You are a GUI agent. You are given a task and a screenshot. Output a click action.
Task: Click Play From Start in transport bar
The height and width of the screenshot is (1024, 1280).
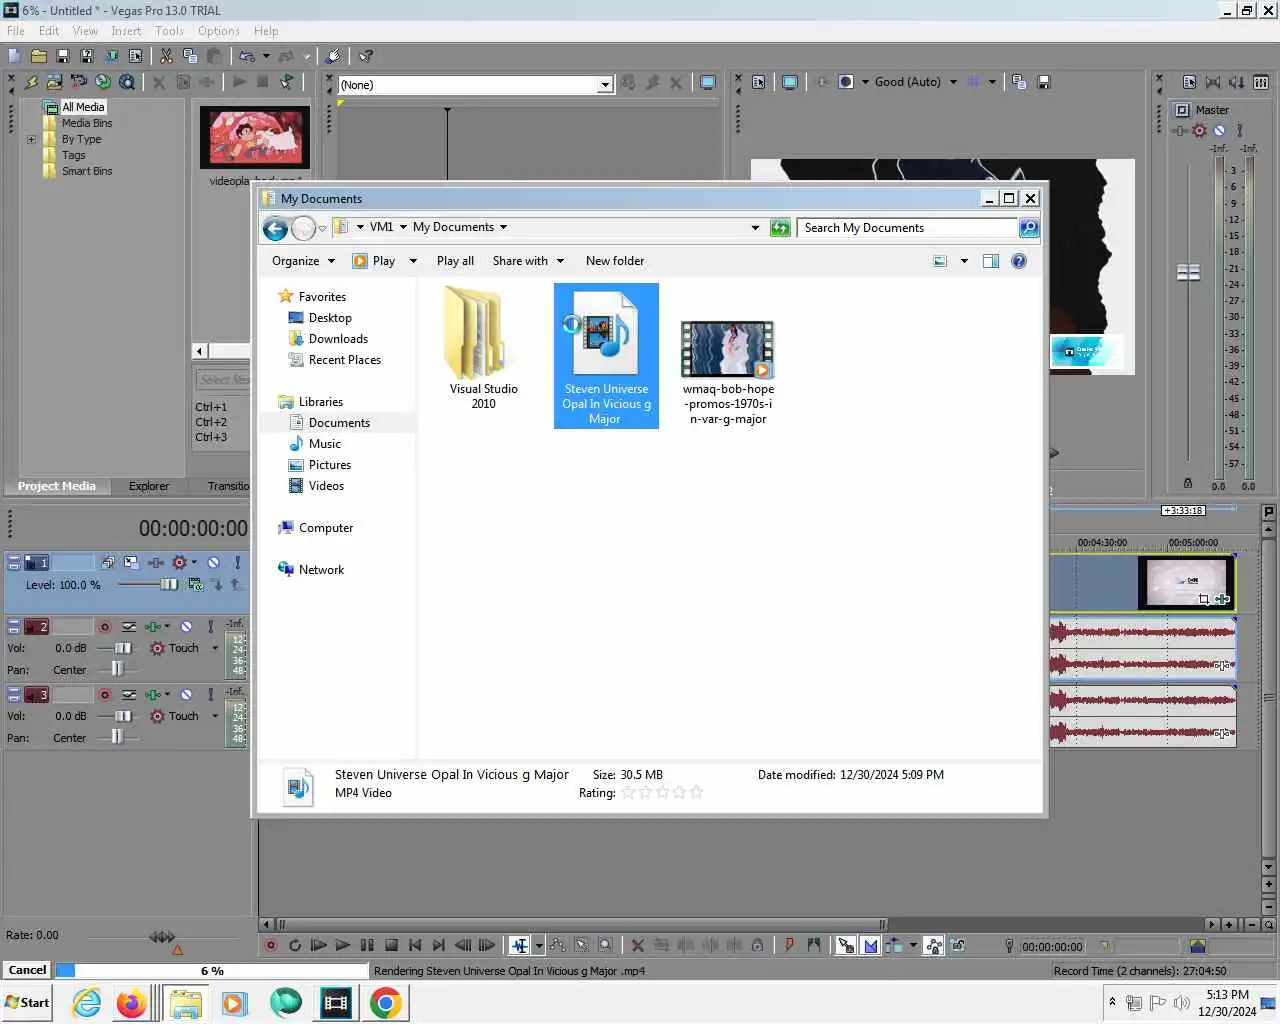click(319, 945)
